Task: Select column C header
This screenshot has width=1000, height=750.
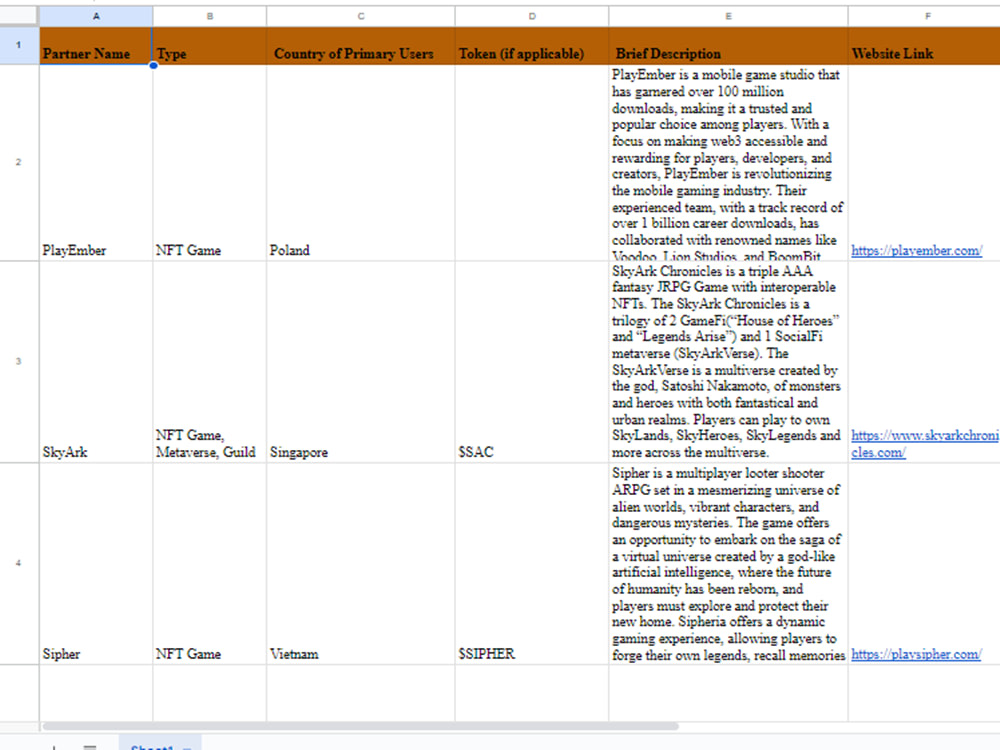Action: [361, 16]
